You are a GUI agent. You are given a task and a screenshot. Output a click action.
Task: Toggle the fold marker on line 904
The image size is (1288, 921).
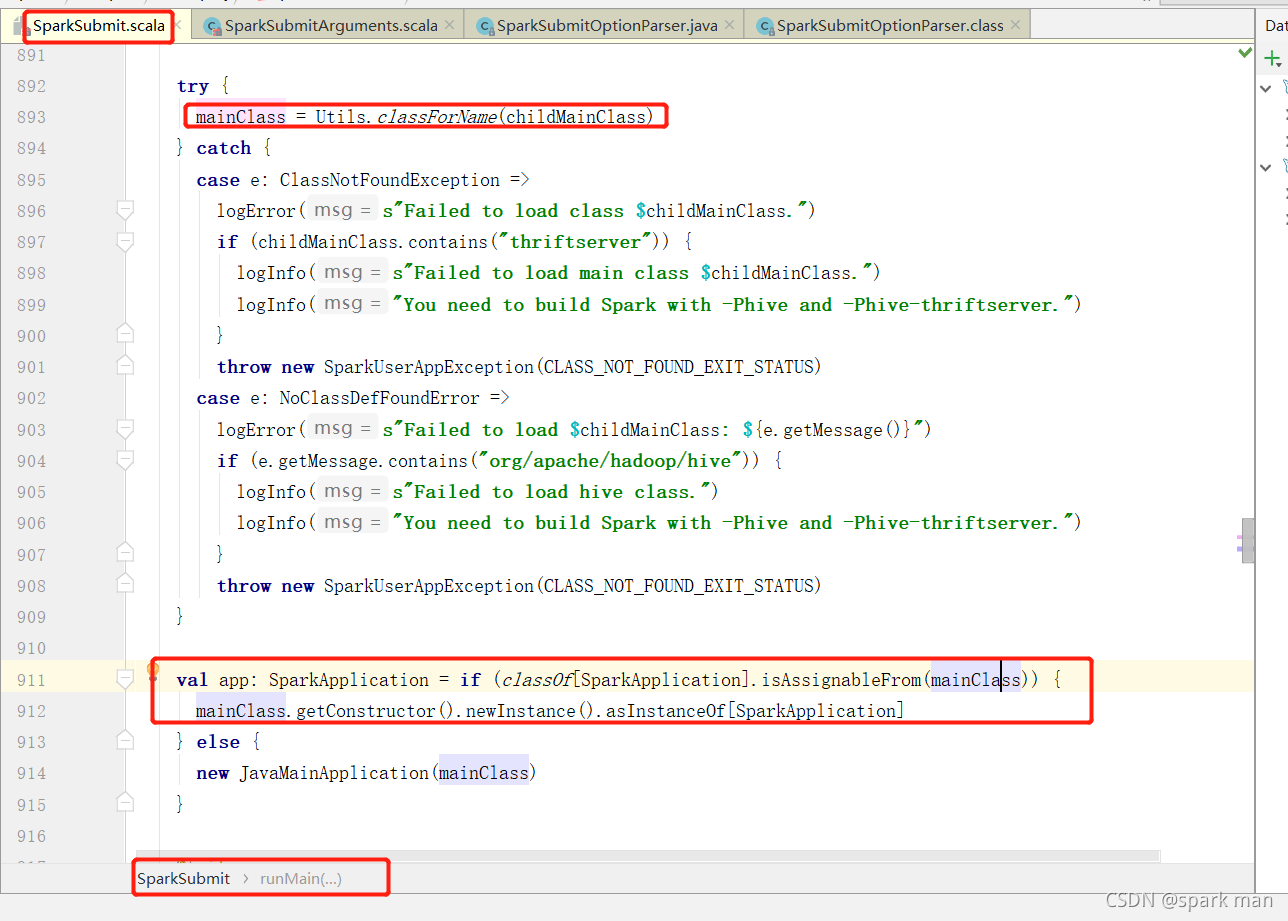[125, 460]
